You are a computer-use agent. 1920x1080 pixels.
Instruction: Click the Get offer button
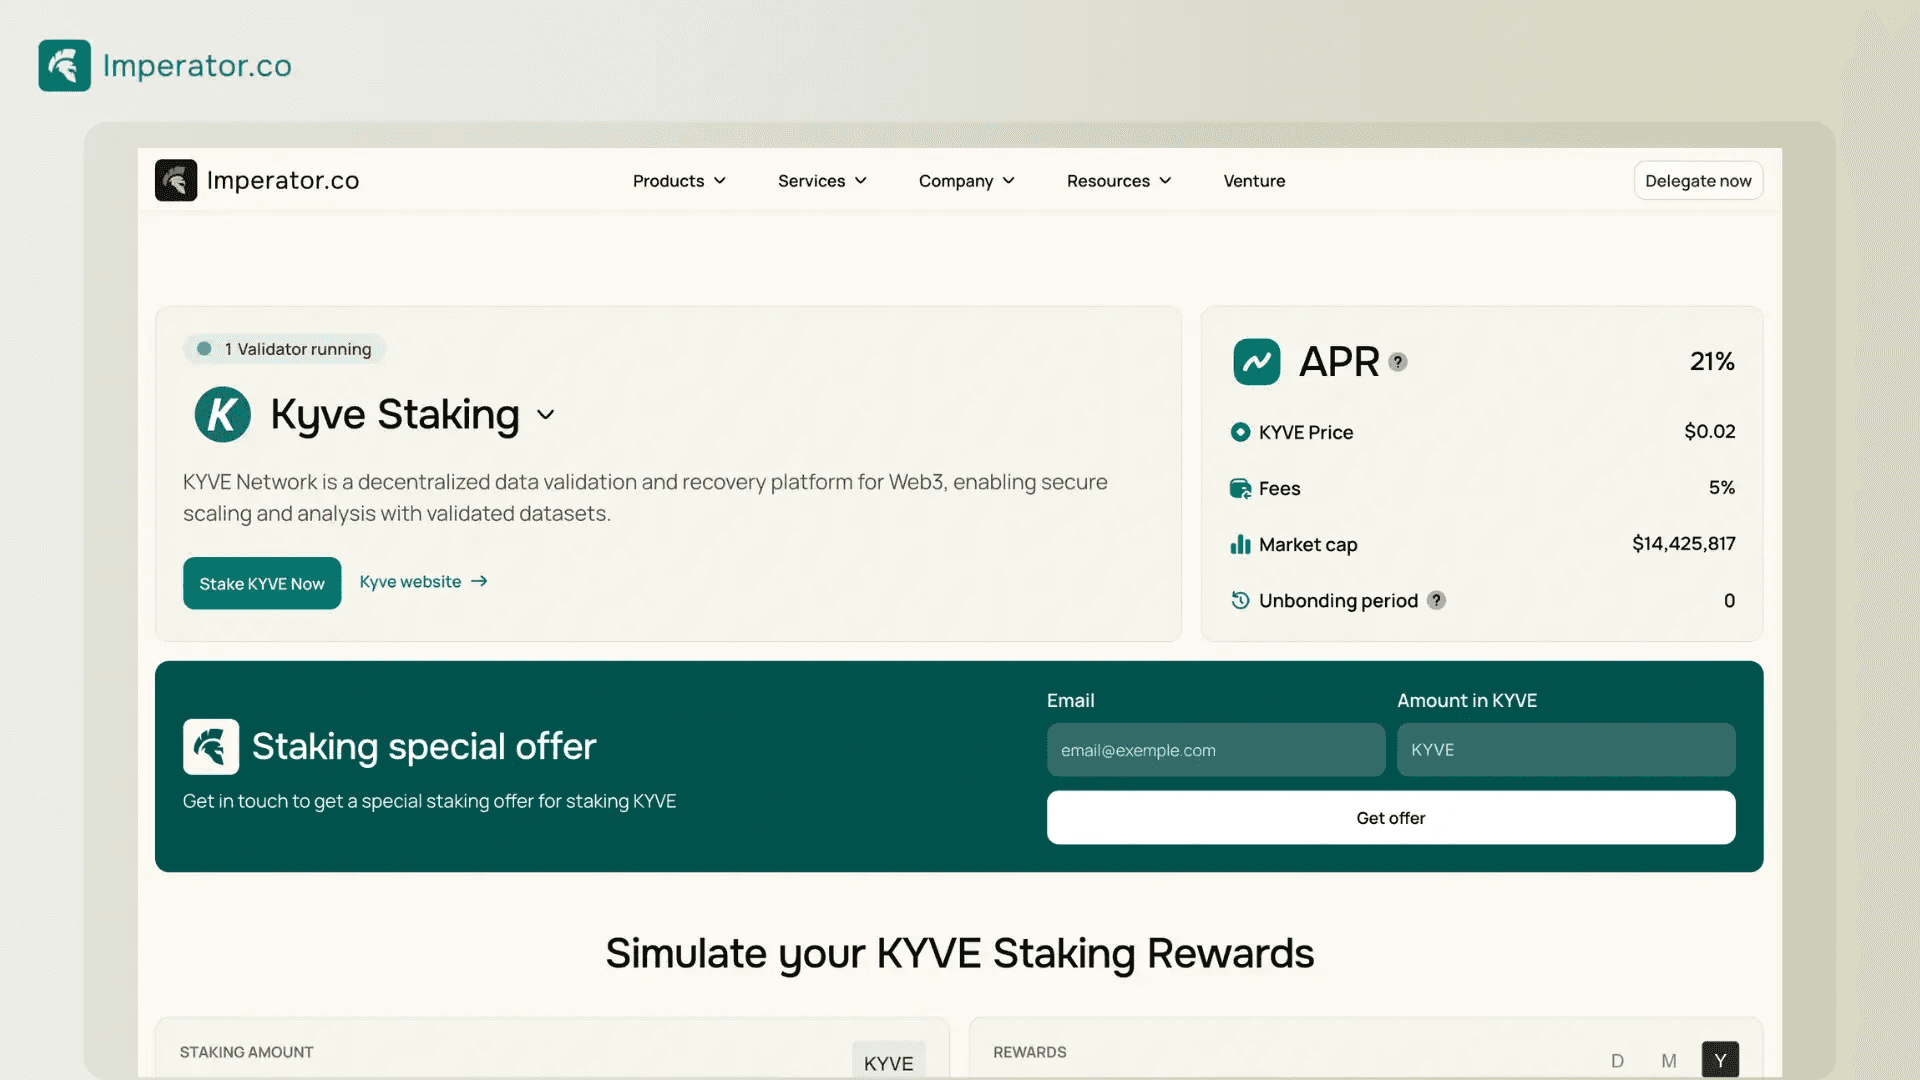pyautogui.click(x=1391, y=816)
